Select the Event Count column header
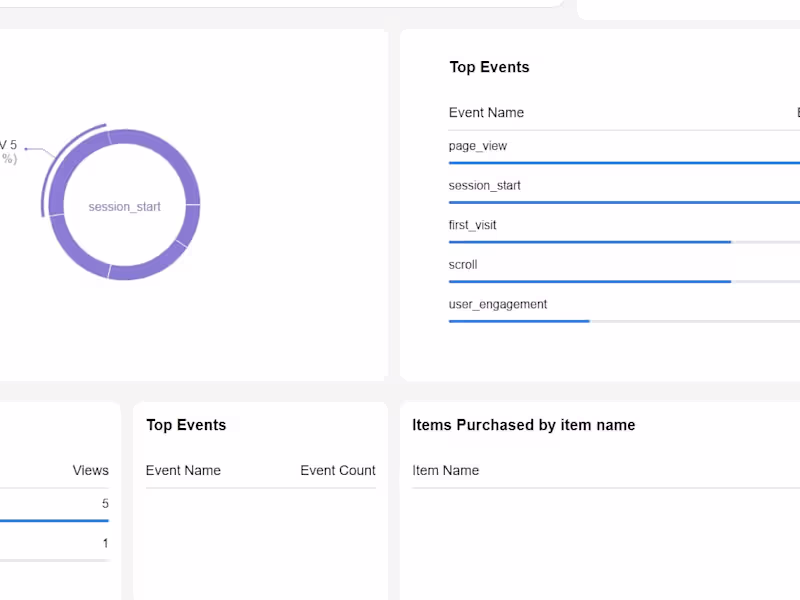Viewport: 800px width, 600px height. [337, 470]
